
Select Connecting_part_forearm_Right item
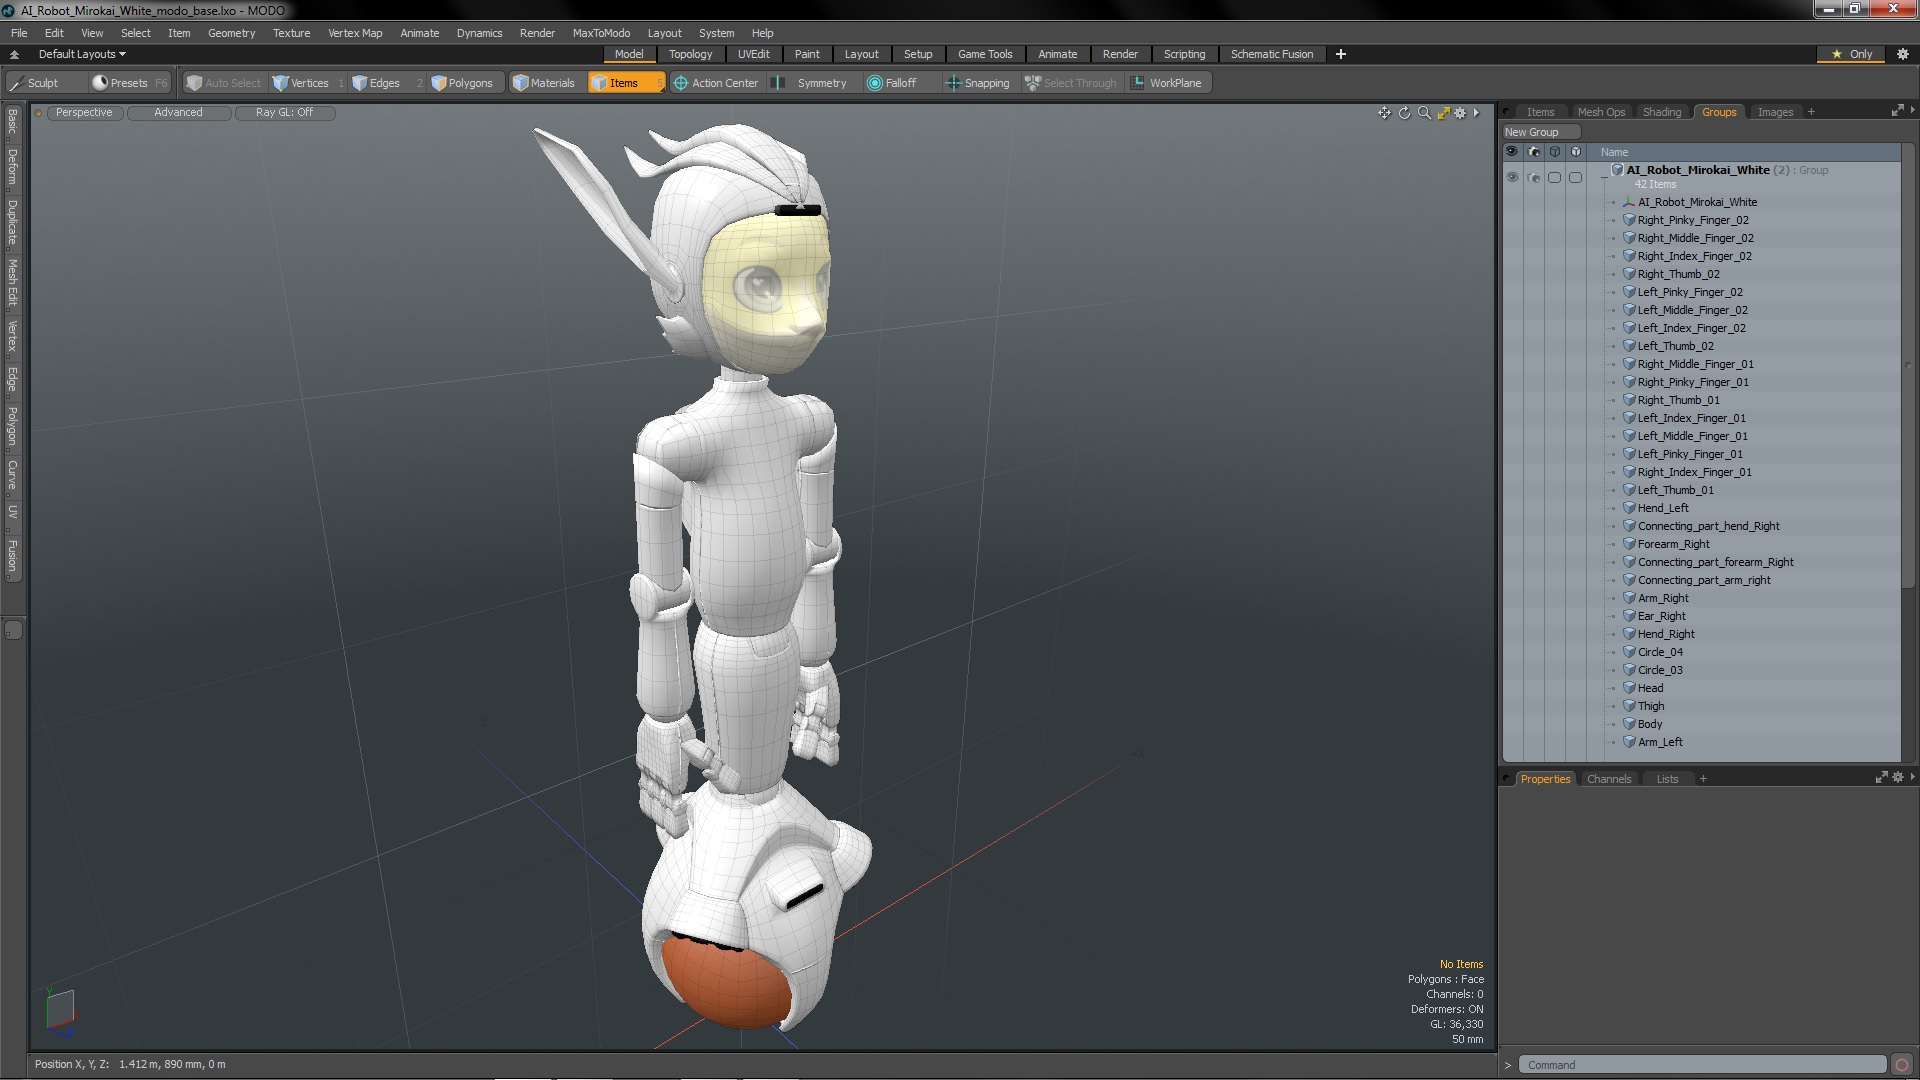1715,562
